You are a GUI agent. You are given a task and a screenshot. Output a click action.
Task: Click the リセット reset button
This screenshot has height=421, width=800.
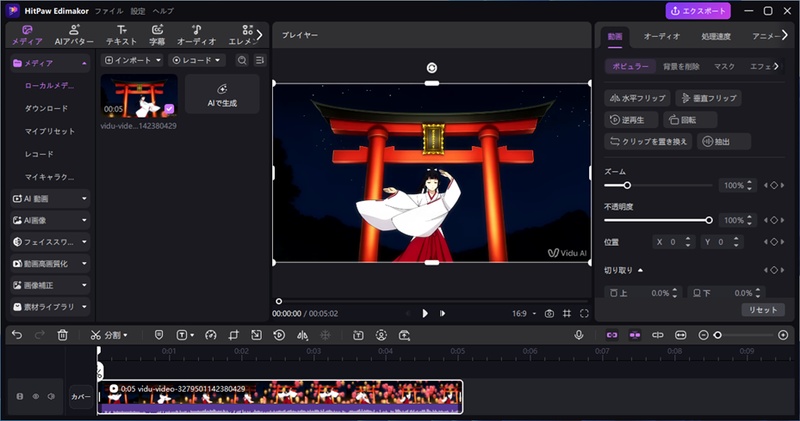click(763, 310)
